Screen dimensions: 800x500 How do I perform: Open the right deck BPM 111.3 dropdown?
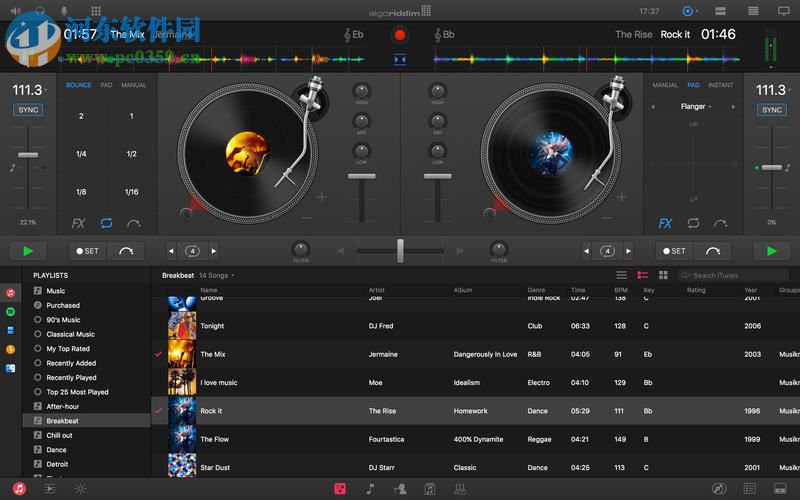click(x=773, y=90)
